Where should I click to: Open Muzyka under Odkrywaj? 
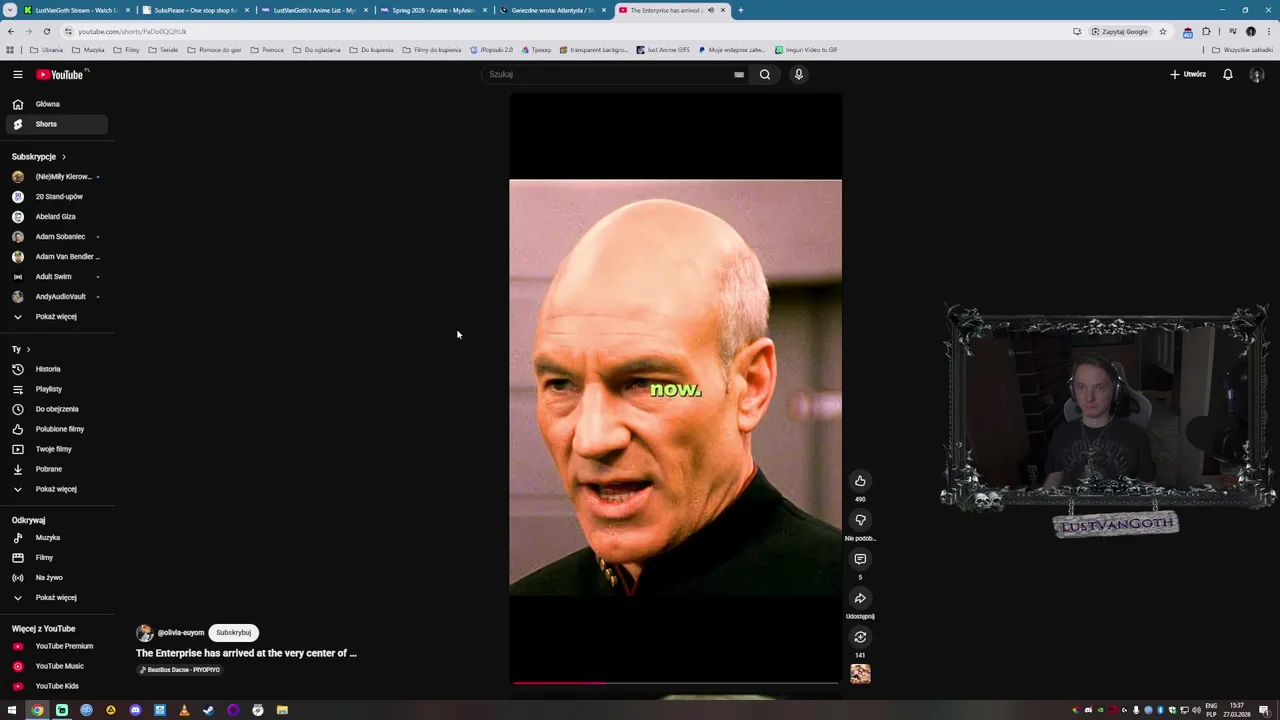click(56, 538)
